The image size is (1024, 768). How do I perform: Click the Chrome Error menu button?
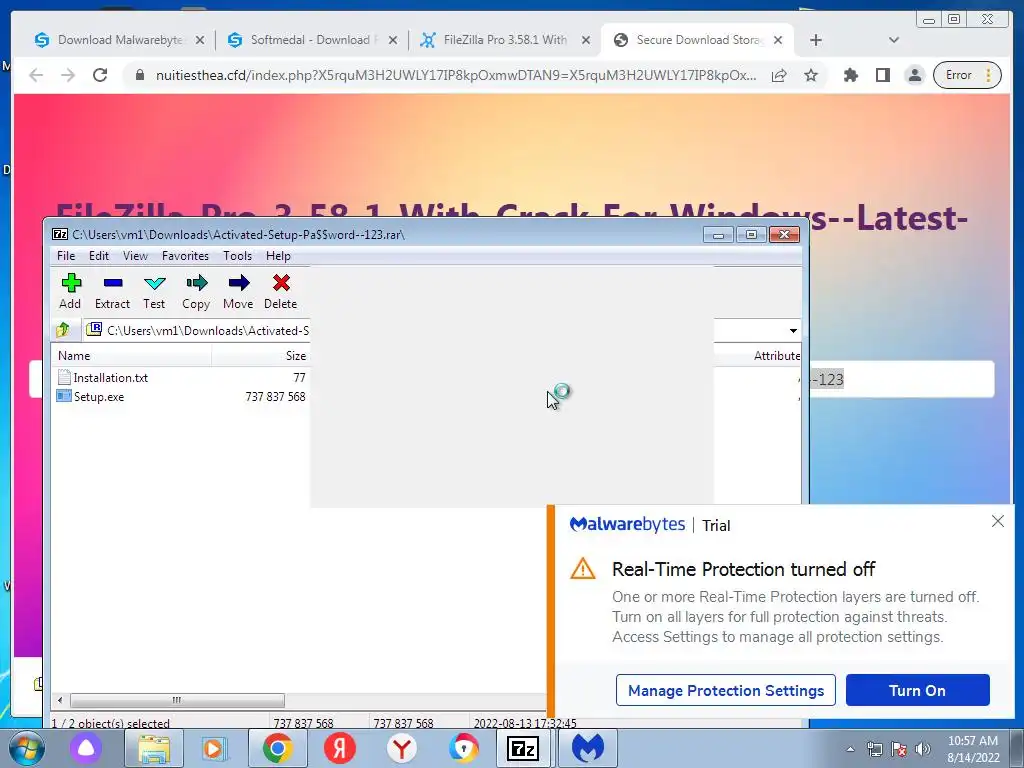coord(967,75)
